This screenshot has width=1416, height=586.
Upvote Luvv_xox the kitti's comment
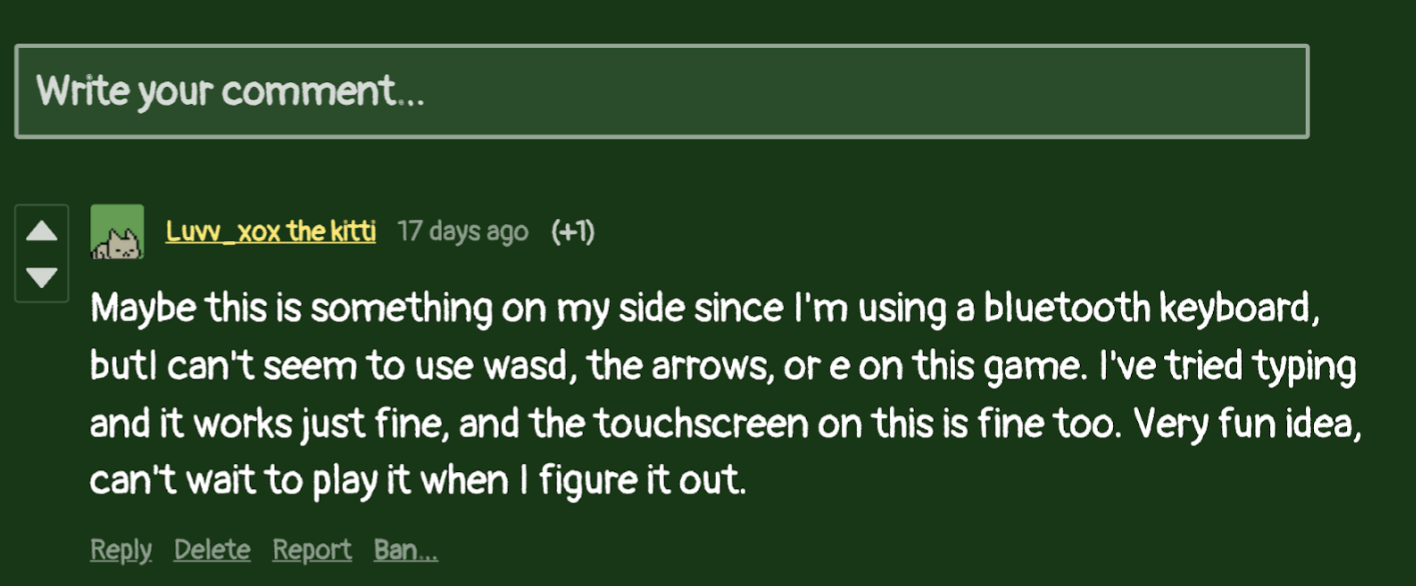click(x=41, y=232)
